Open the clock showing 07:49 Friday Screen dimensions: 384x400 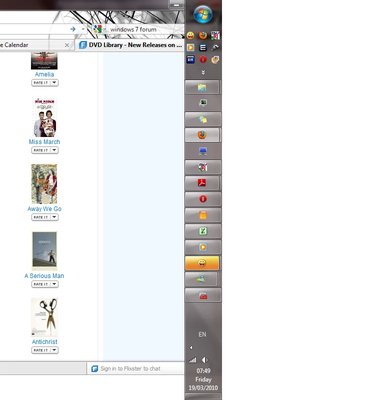pyautogui.click(x=203, y=379)
